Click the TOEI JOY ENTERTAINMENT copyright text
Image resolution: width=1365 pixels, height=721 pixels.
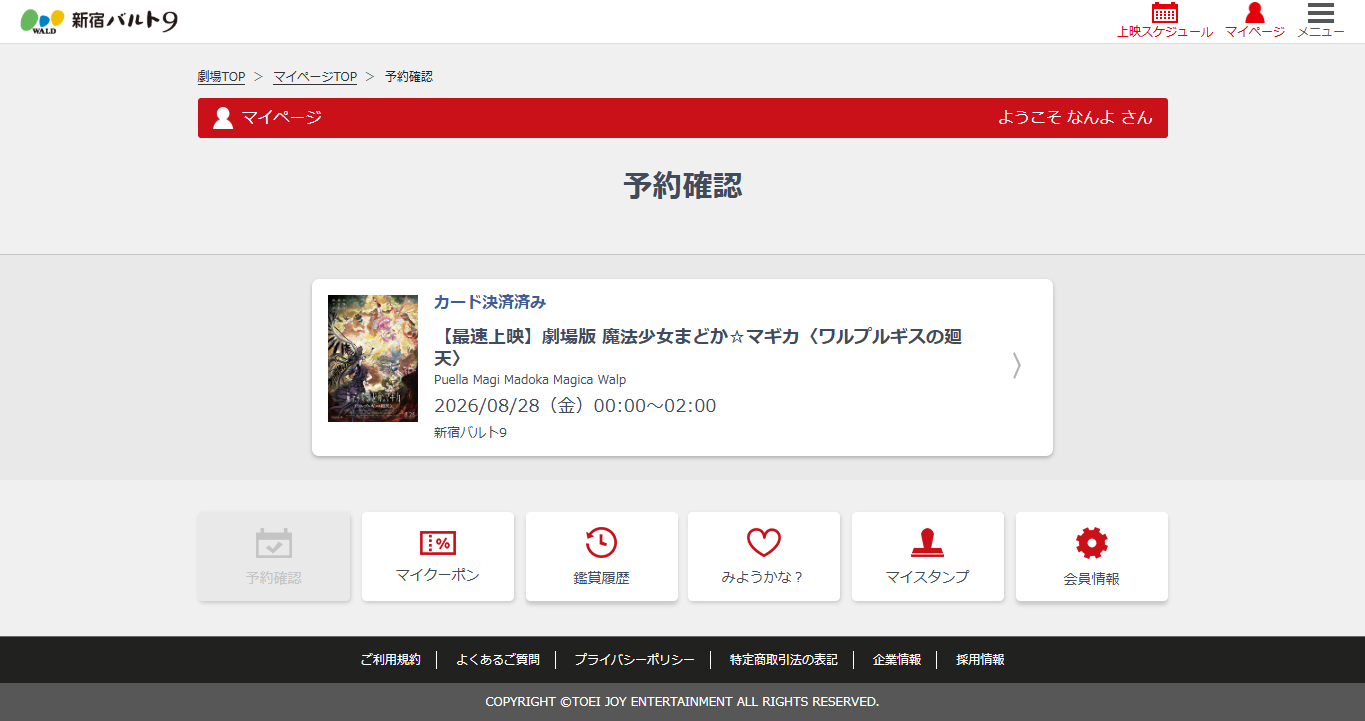(682, 702)
